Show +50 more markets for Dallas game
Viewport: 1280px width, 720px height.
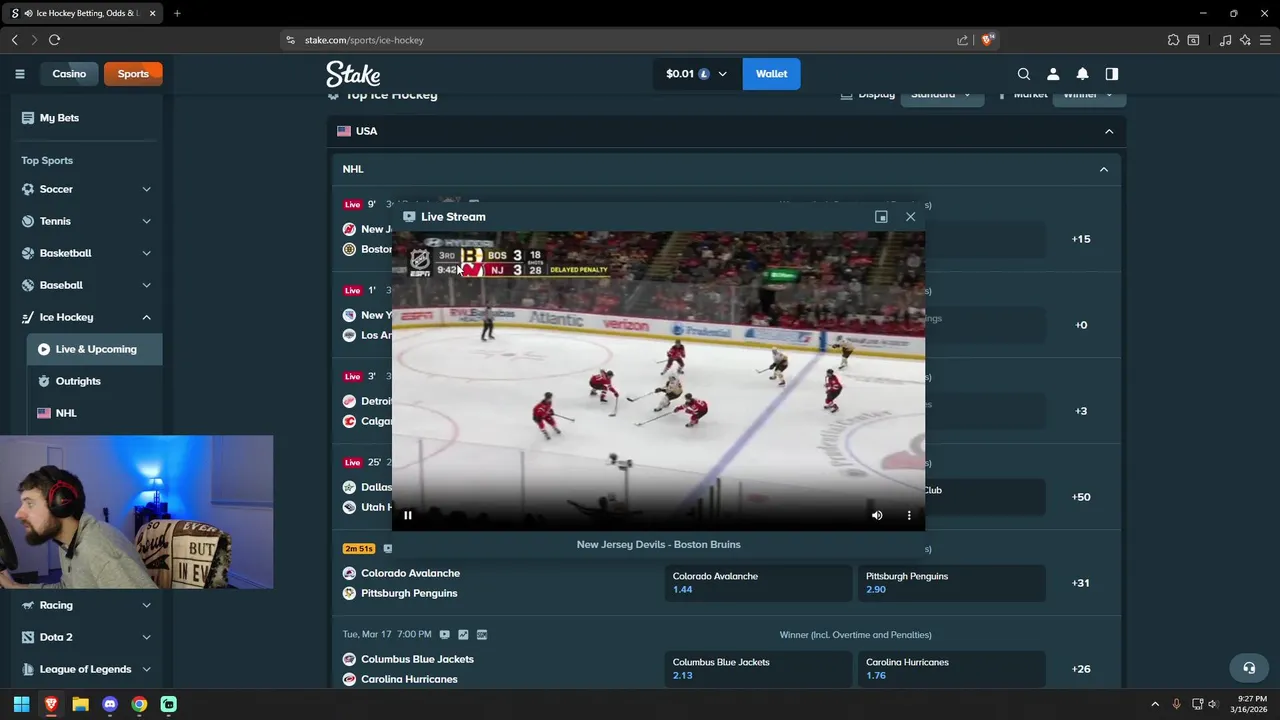[1081, 497]
